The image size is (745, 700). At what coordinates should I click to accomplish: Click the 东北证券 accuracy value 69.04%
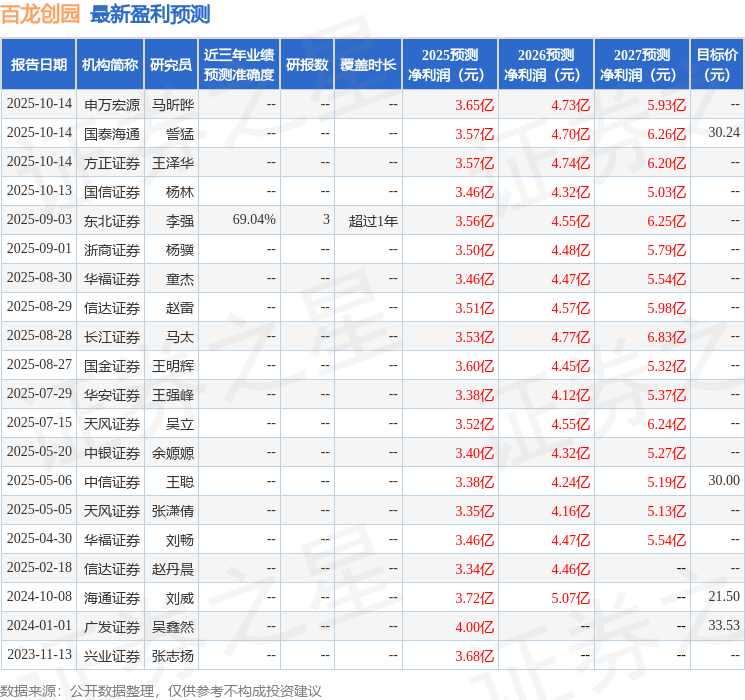[x=254, y=220]
